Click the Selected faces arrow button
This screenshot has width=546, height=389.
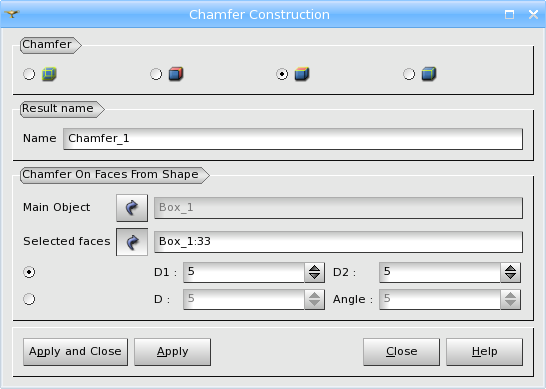(132, 242)
